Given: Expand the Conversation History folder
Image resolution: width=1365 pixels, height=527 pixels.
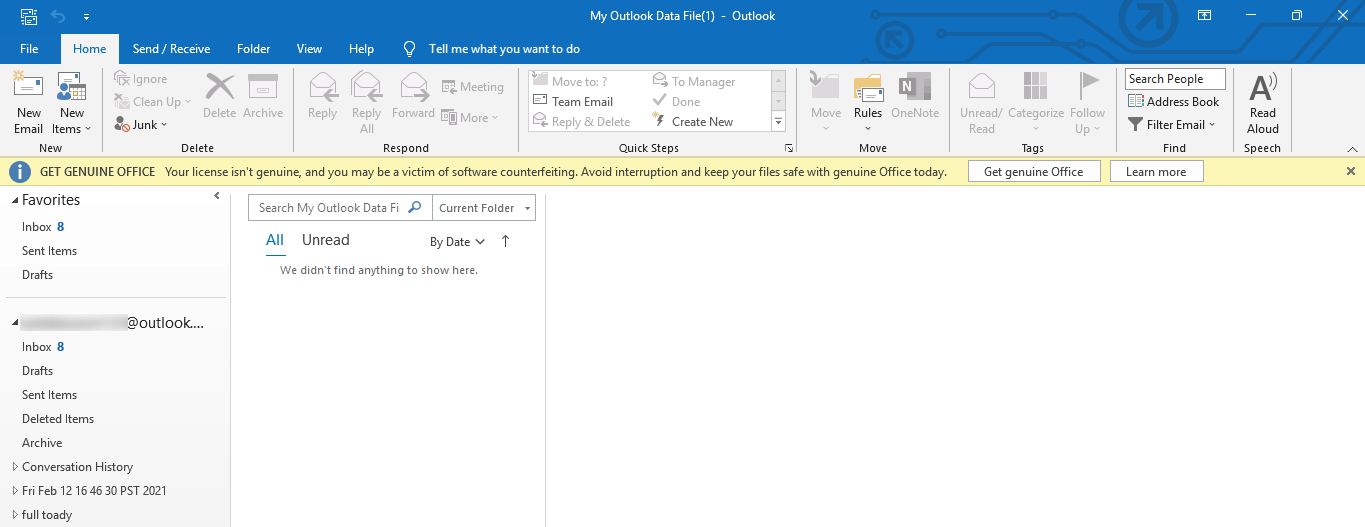Looking at the screenshot, I should click(15, 467).
